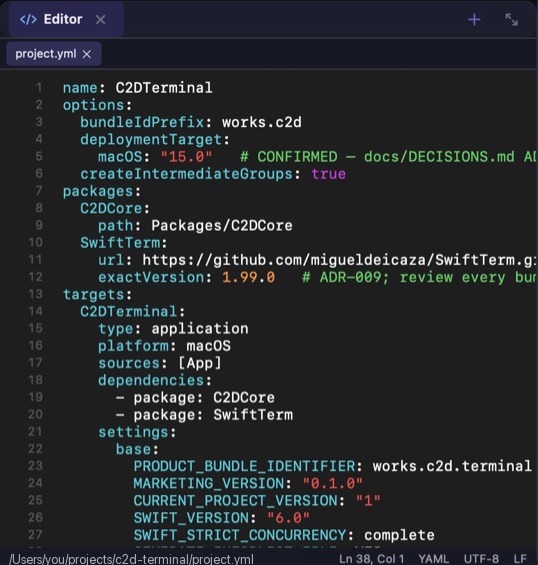Viewport: 538px width, 565px height.
Task: Click the 'base' key
Action: tap(133, 449)
